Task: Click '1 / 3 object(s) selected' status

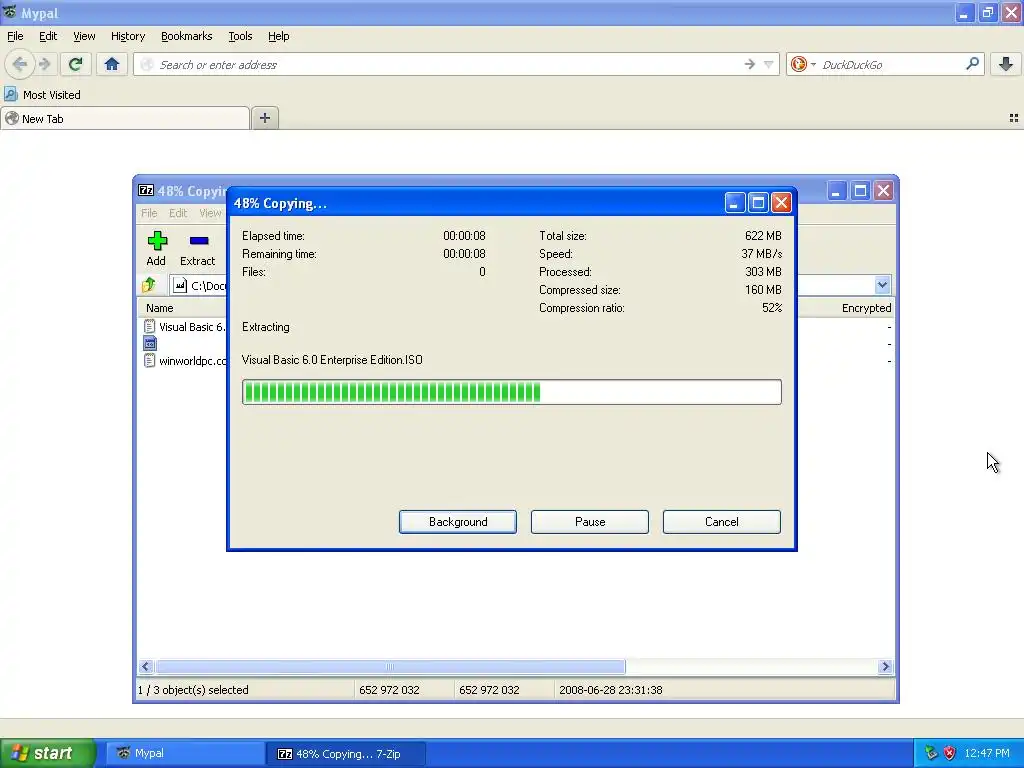Action: click(x=193, y=690)
